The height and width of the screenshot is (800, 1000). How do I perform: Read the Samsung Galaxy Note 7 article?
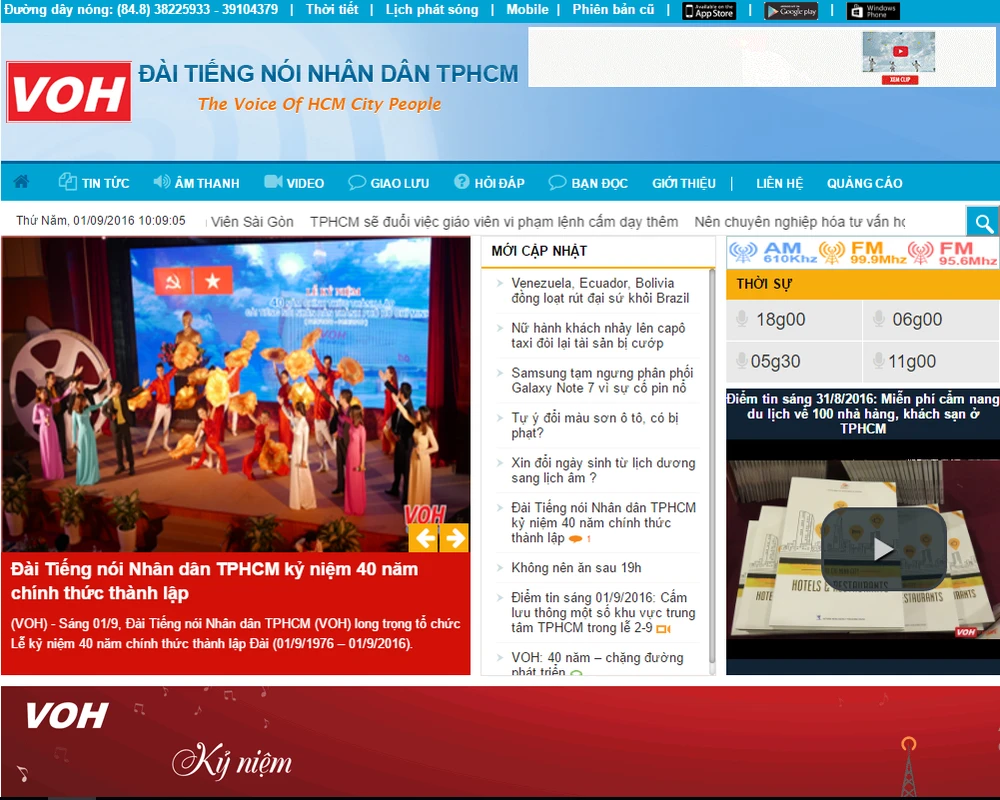click(x=601, y=380)
